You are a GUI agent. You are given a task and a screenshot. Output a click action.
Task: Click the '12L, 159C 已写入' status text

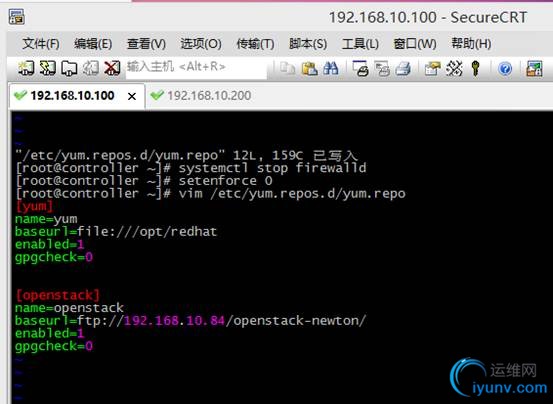pos(295,155)
